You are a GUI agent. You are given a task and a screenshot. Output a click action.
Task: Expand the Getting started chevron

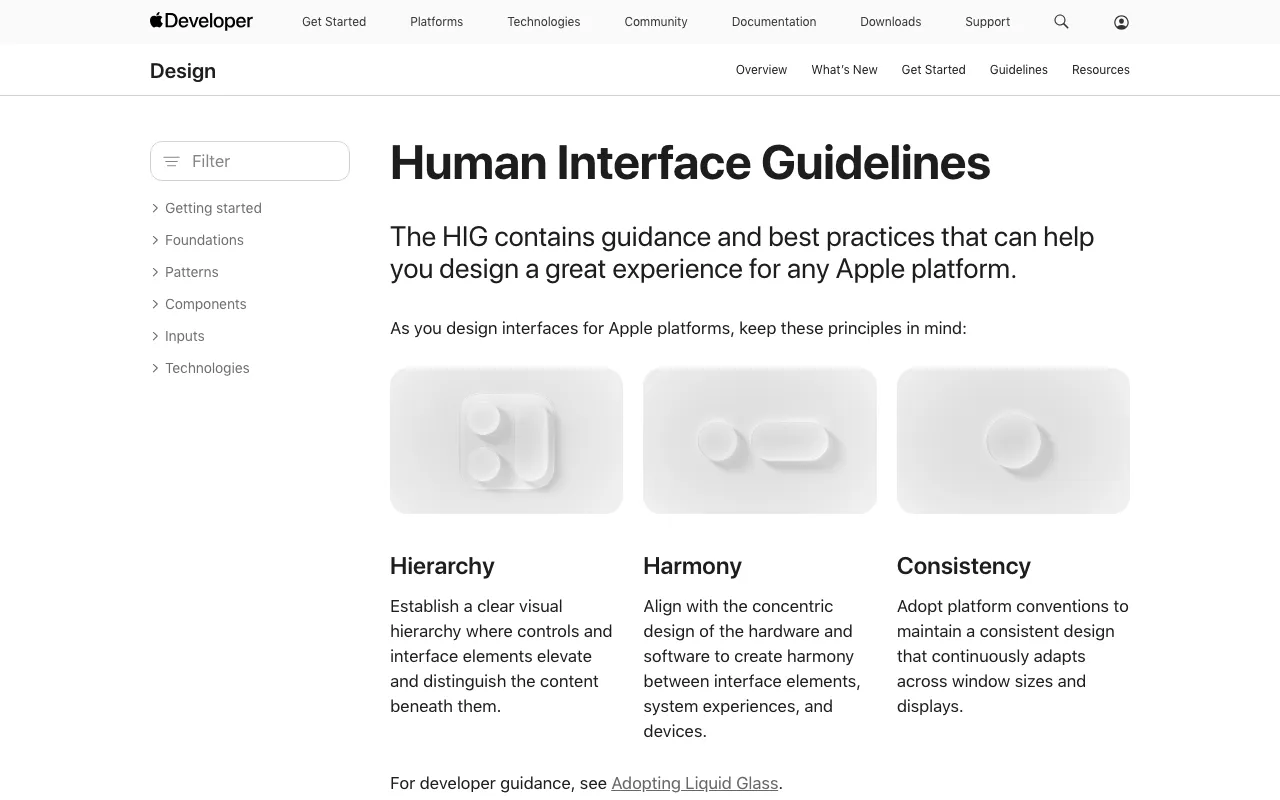[x=155, y=208]
